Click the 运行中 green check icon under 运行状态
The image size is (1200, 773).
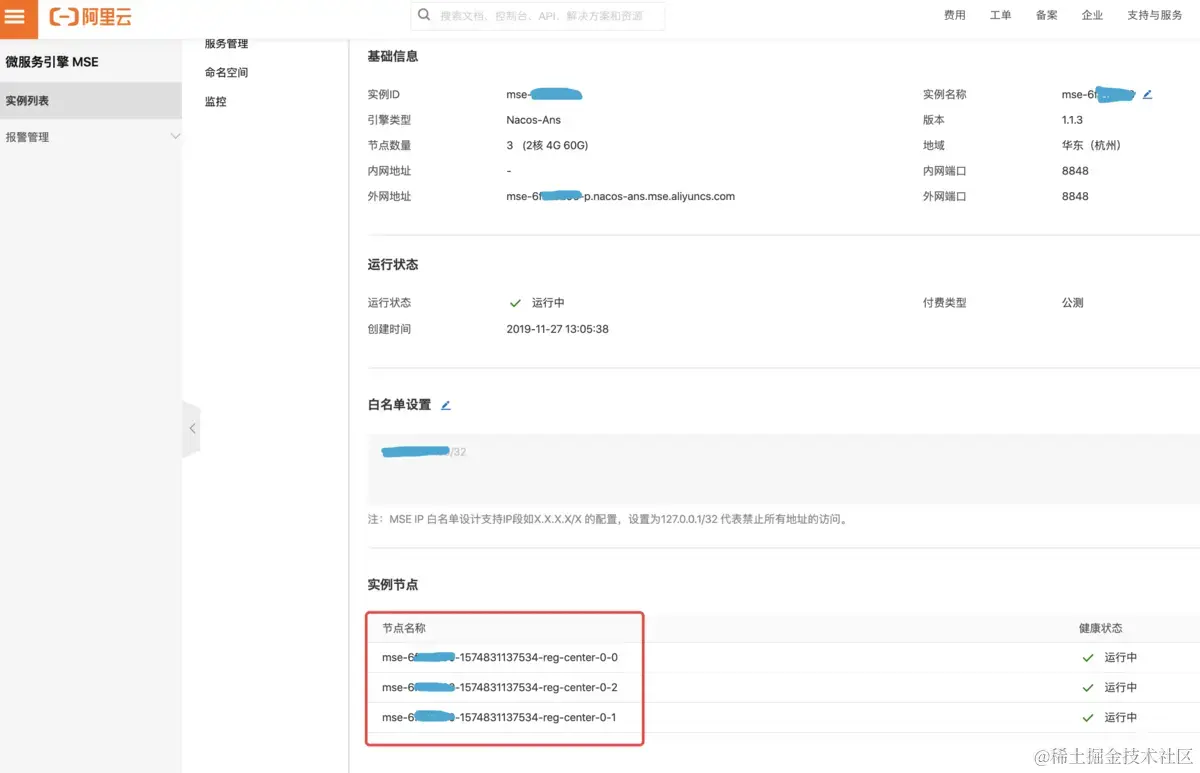click(x=515, y=302)
